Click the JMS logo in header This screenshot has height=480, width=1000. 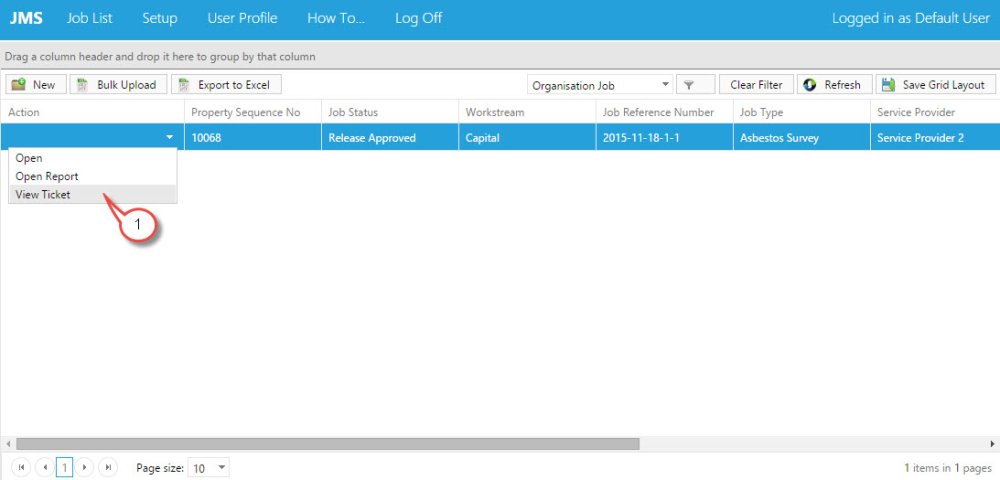[x=26, y=18]
